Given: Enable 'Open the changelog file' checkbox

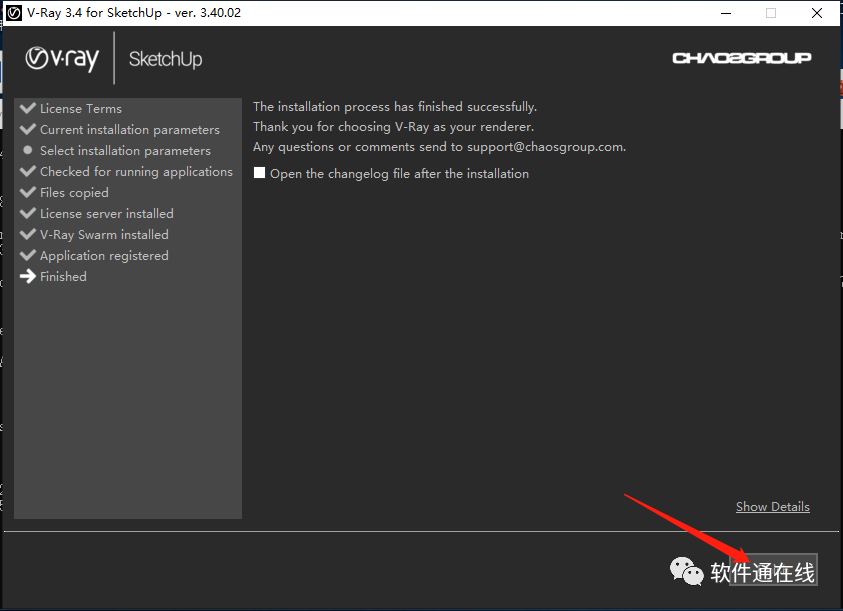Looking at the screenshot, I should (x=259, y=173).
